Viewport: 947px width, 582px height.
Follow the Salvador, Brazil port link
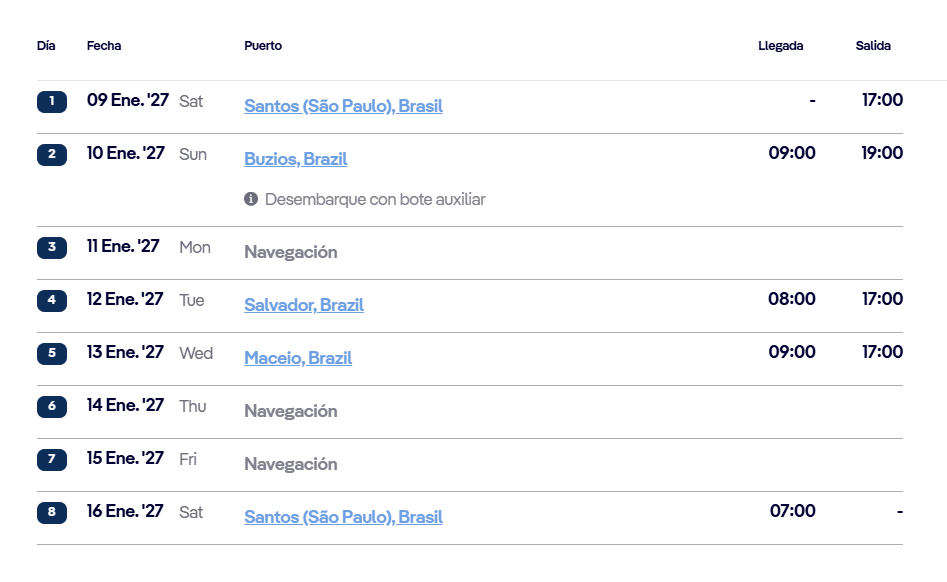coord(304,305)
